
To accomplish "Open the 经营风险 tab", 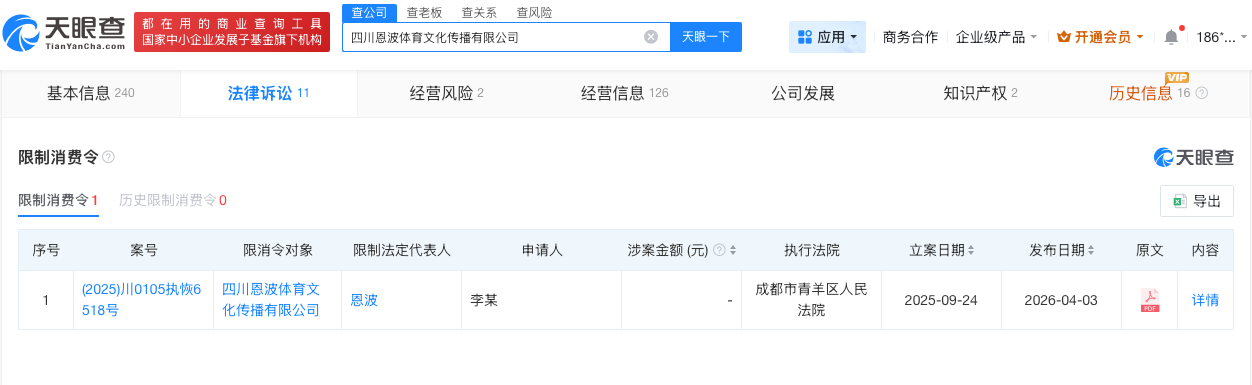I will click(x=446, y=94).
